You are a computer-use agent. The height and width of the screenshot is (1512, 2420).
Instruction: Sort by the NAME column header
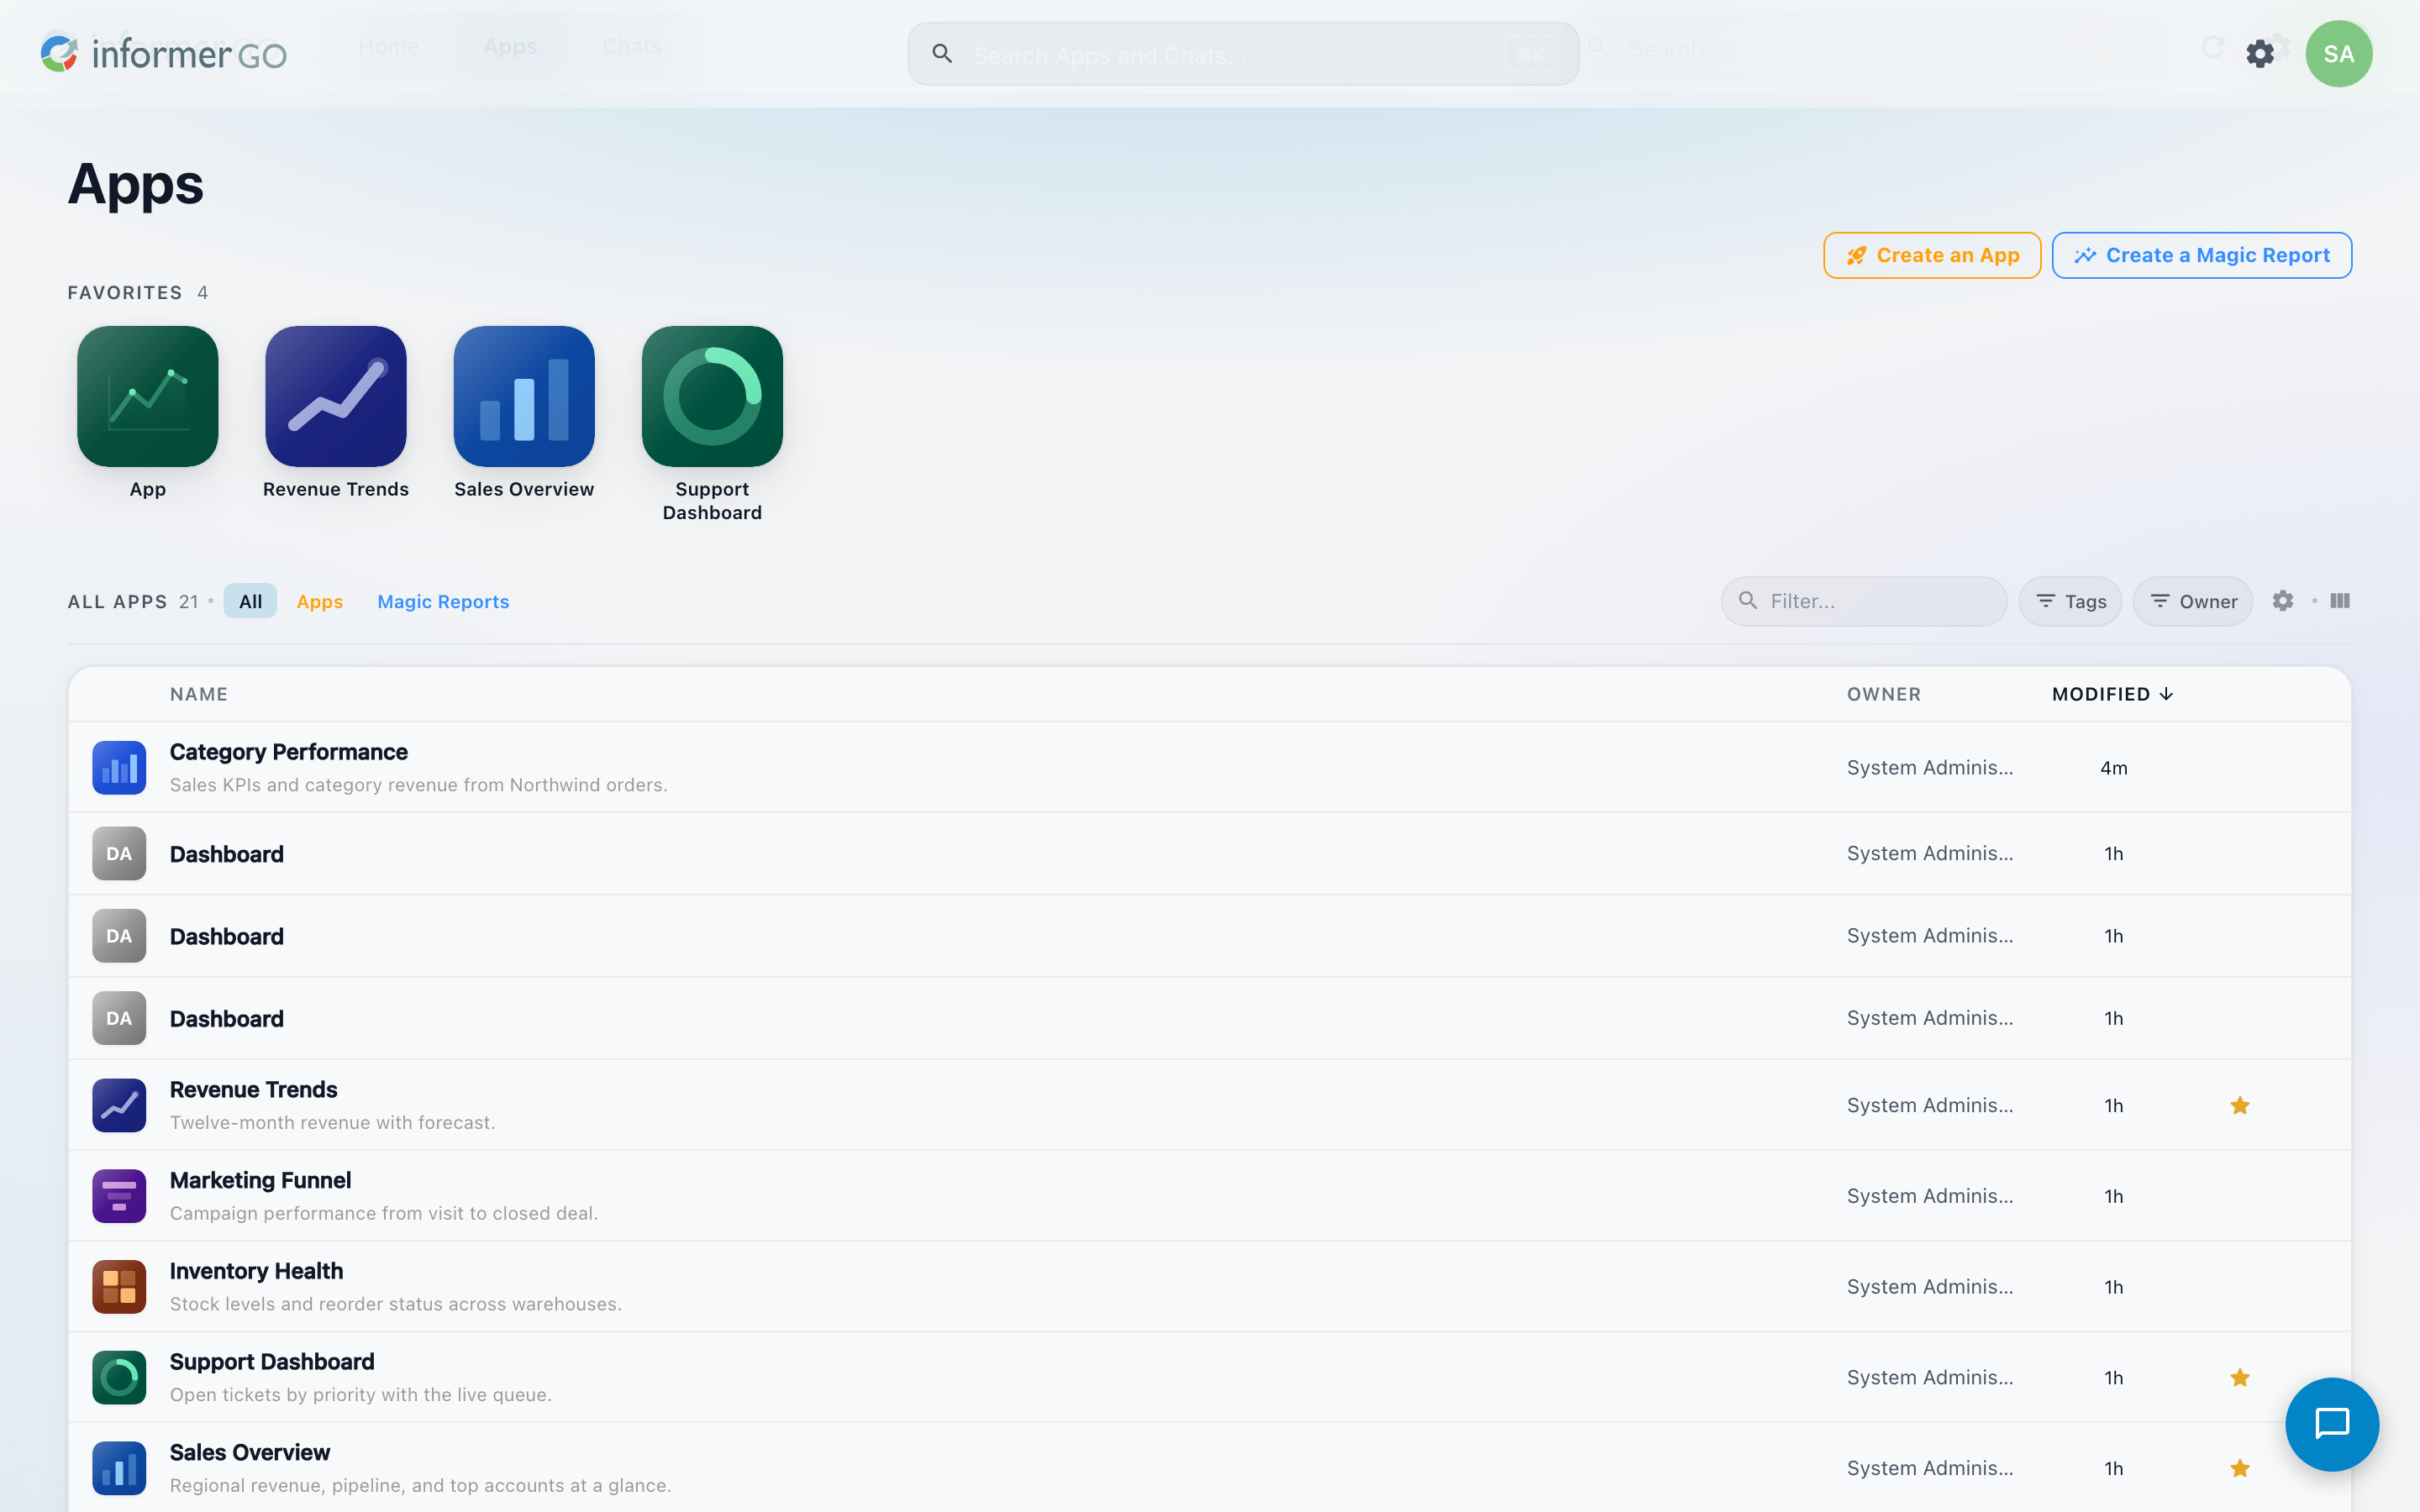point(199,694)
